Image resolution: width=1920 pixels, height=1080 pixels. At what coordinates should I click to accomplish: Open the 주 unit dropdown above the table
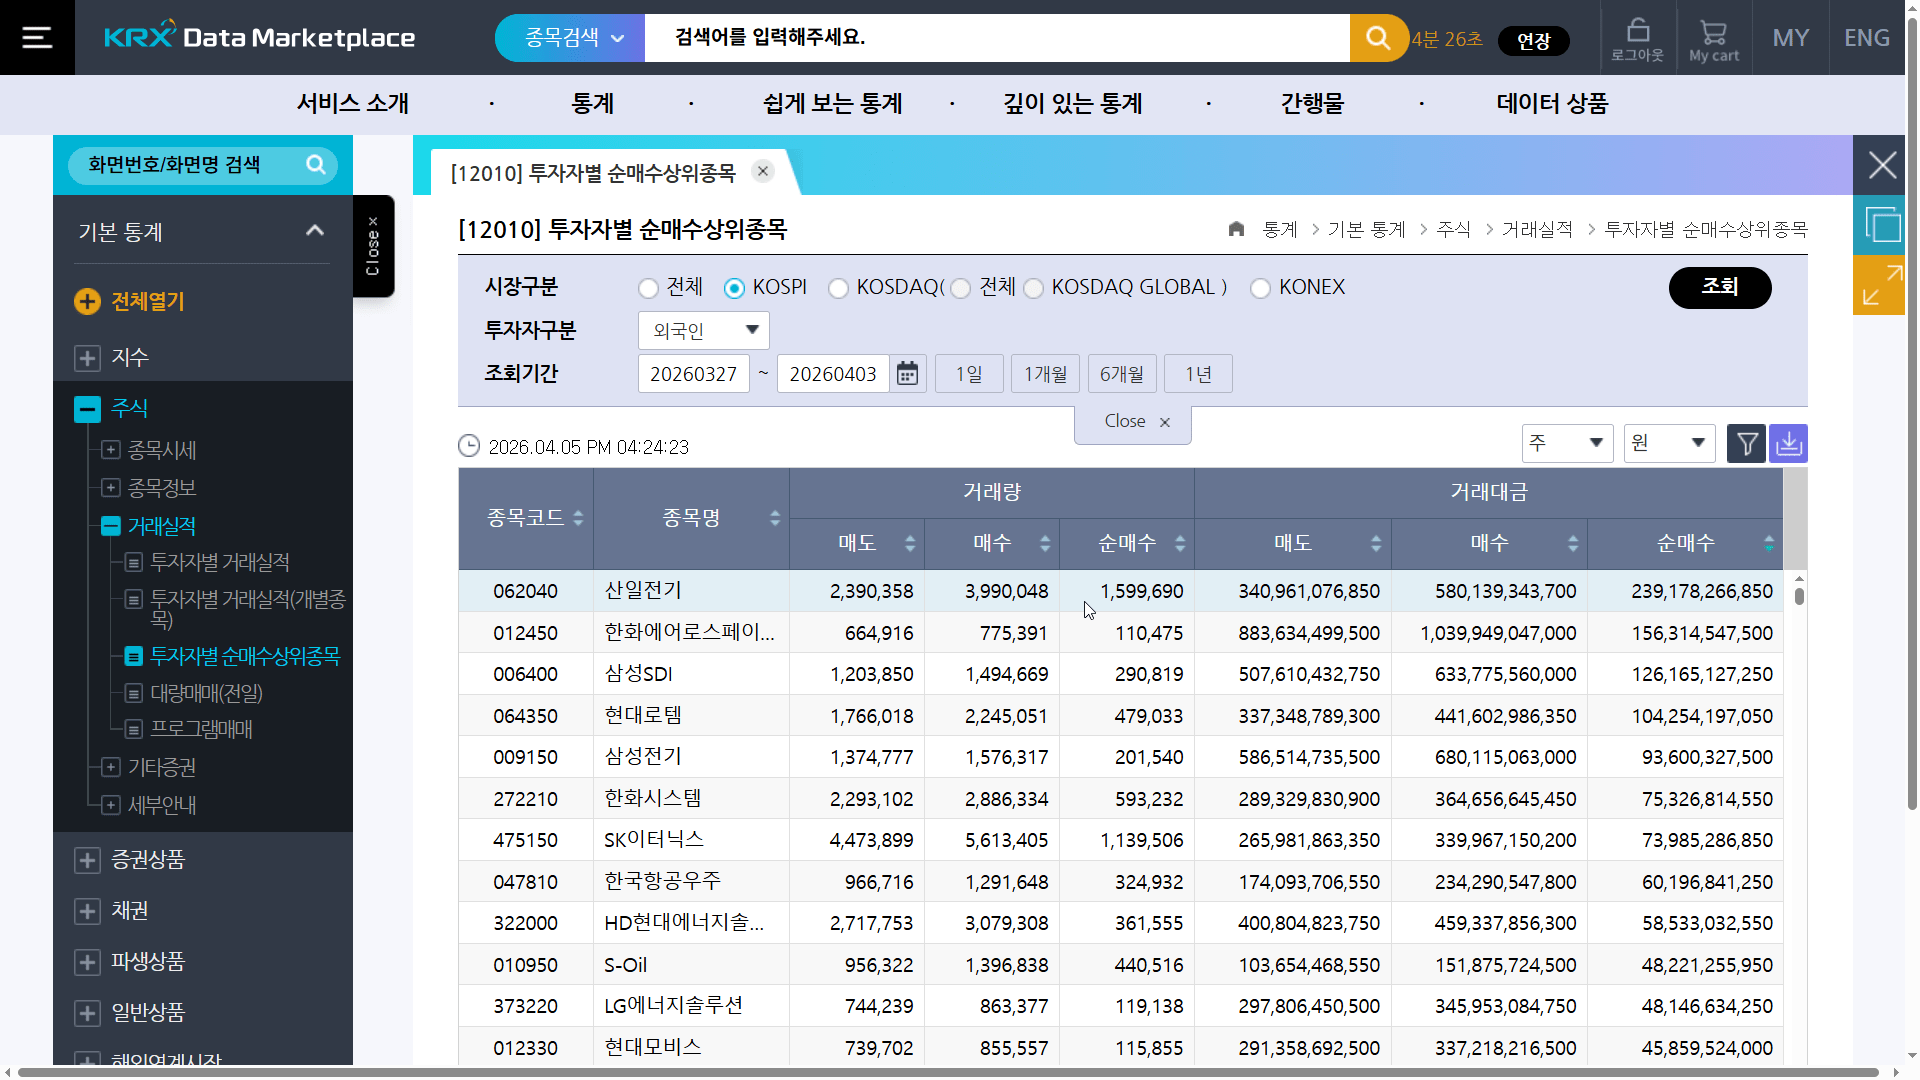[1566, 443]
